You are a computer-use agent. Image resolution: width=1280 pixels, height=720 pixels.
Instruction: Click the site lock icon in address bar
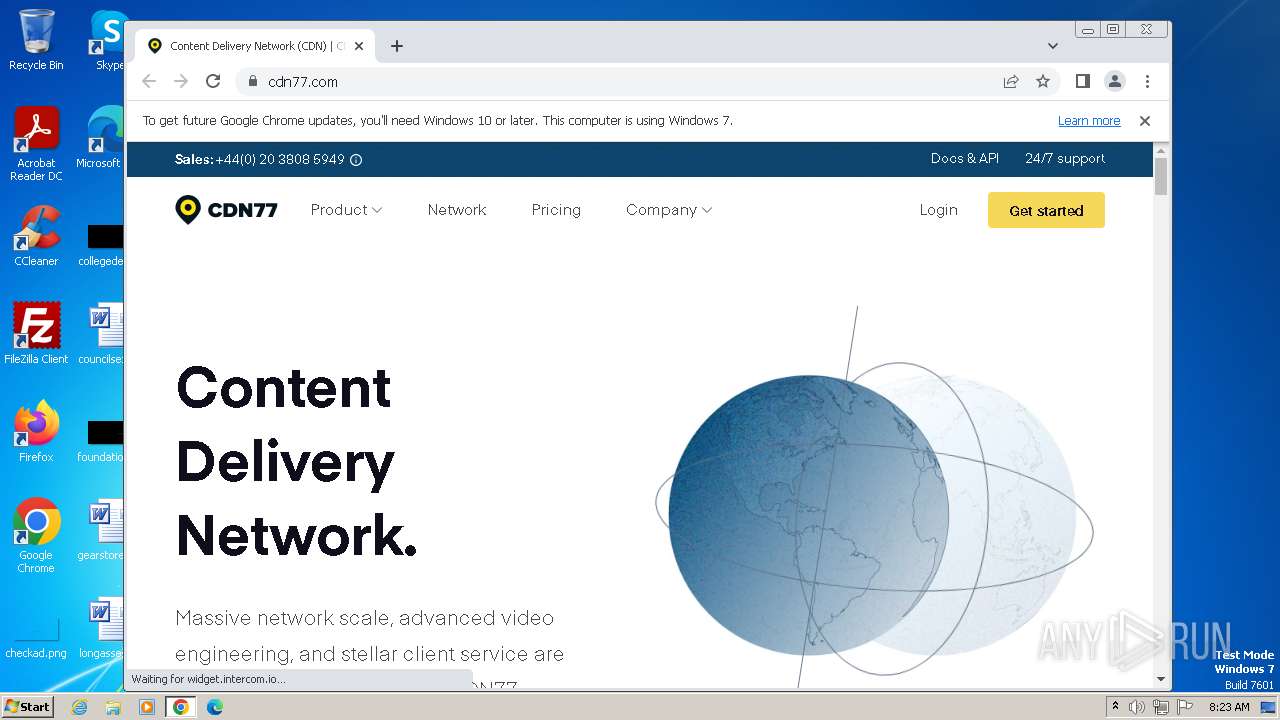point(252,82)
